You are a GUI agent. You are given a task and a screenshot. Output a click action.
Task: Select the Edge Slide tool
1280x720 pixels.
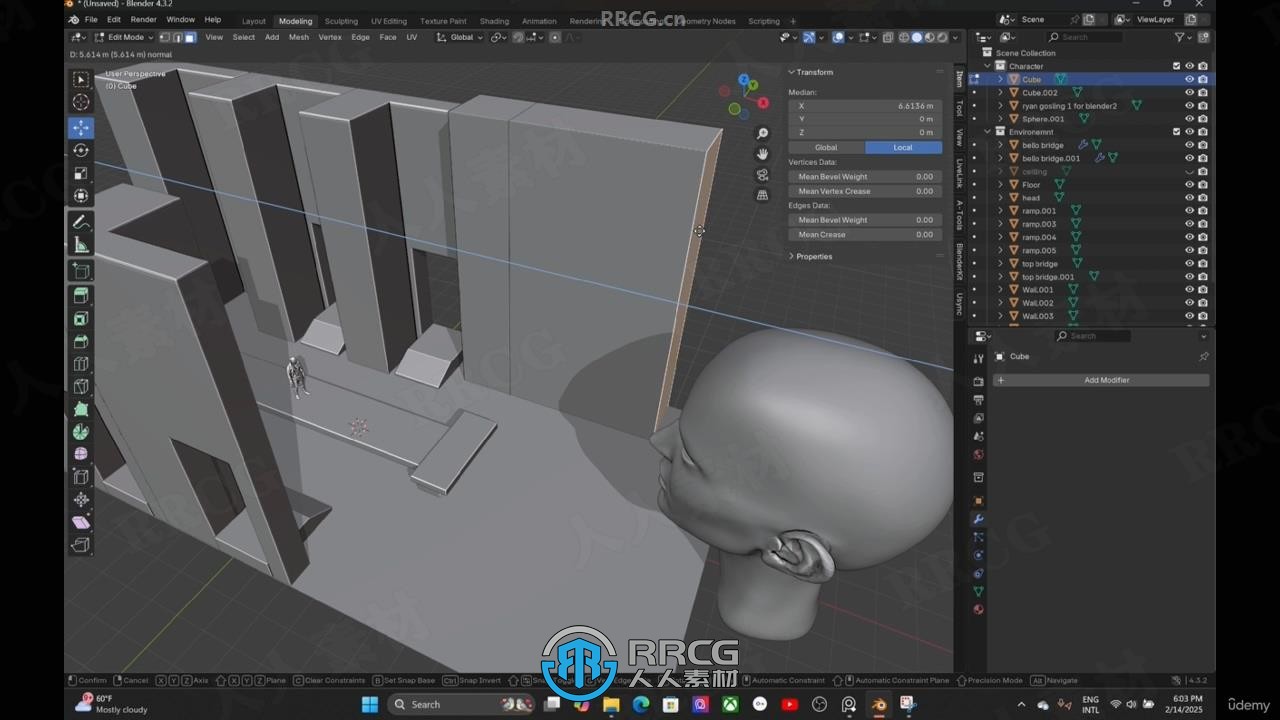(x=81, y=477)
